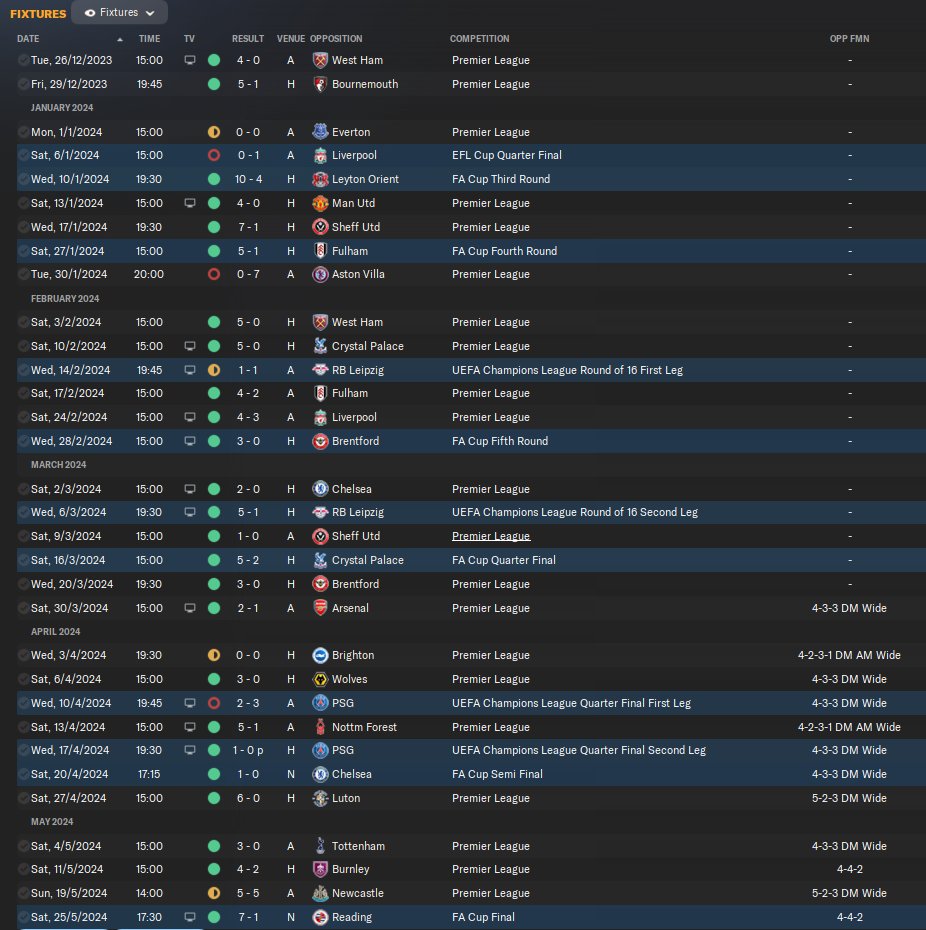
Task: Click the Arsenal club badge
Action: pos(320,608)
